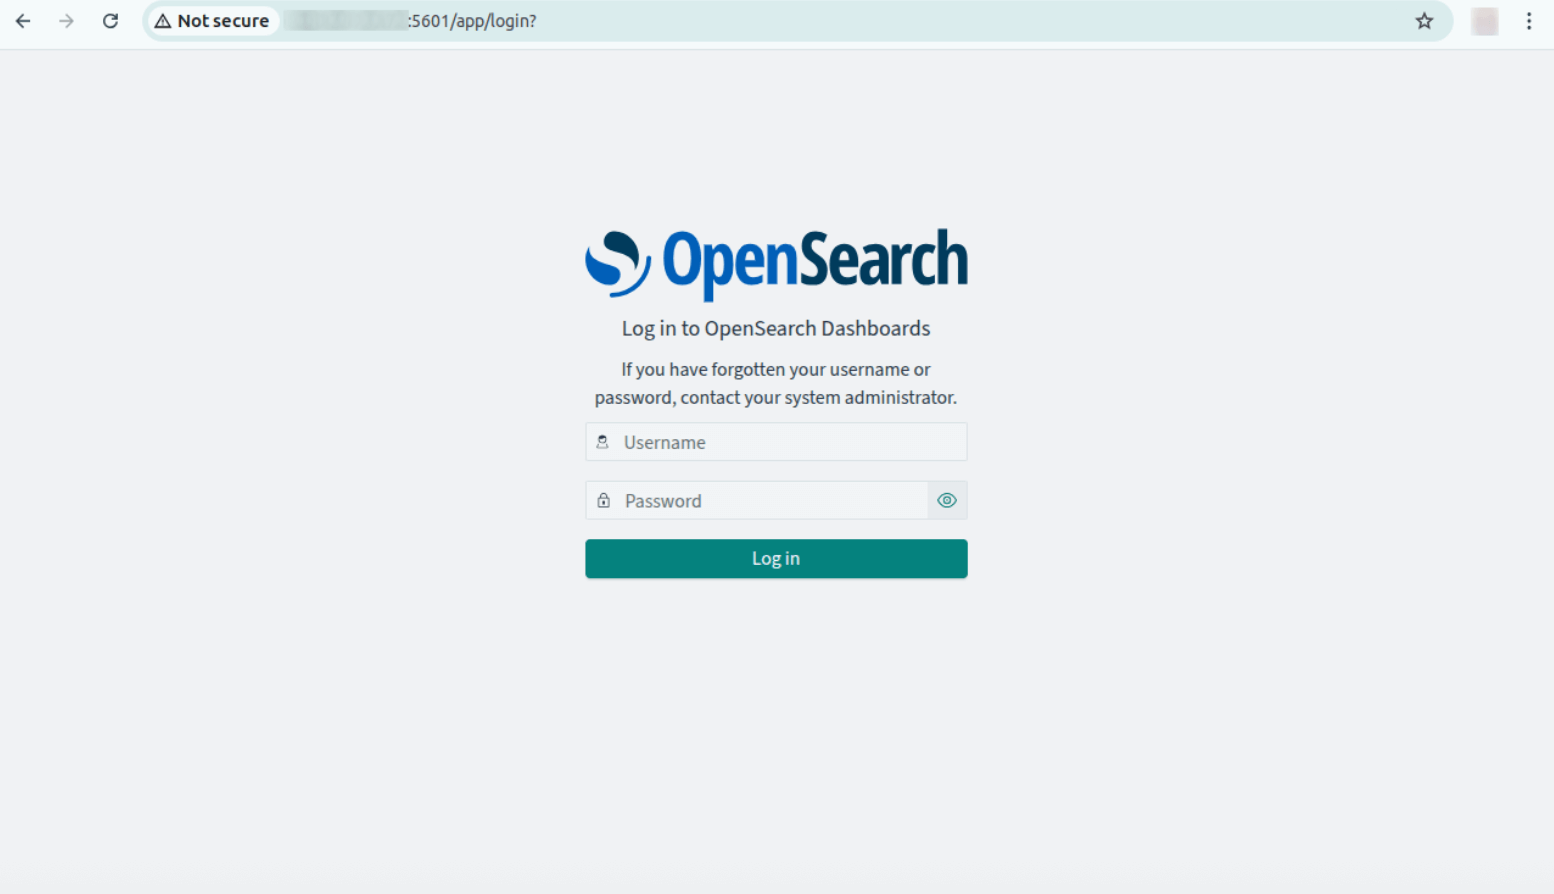Click the password padlock icon
This screenshot has height=894, width=1554.
[603, 500]
